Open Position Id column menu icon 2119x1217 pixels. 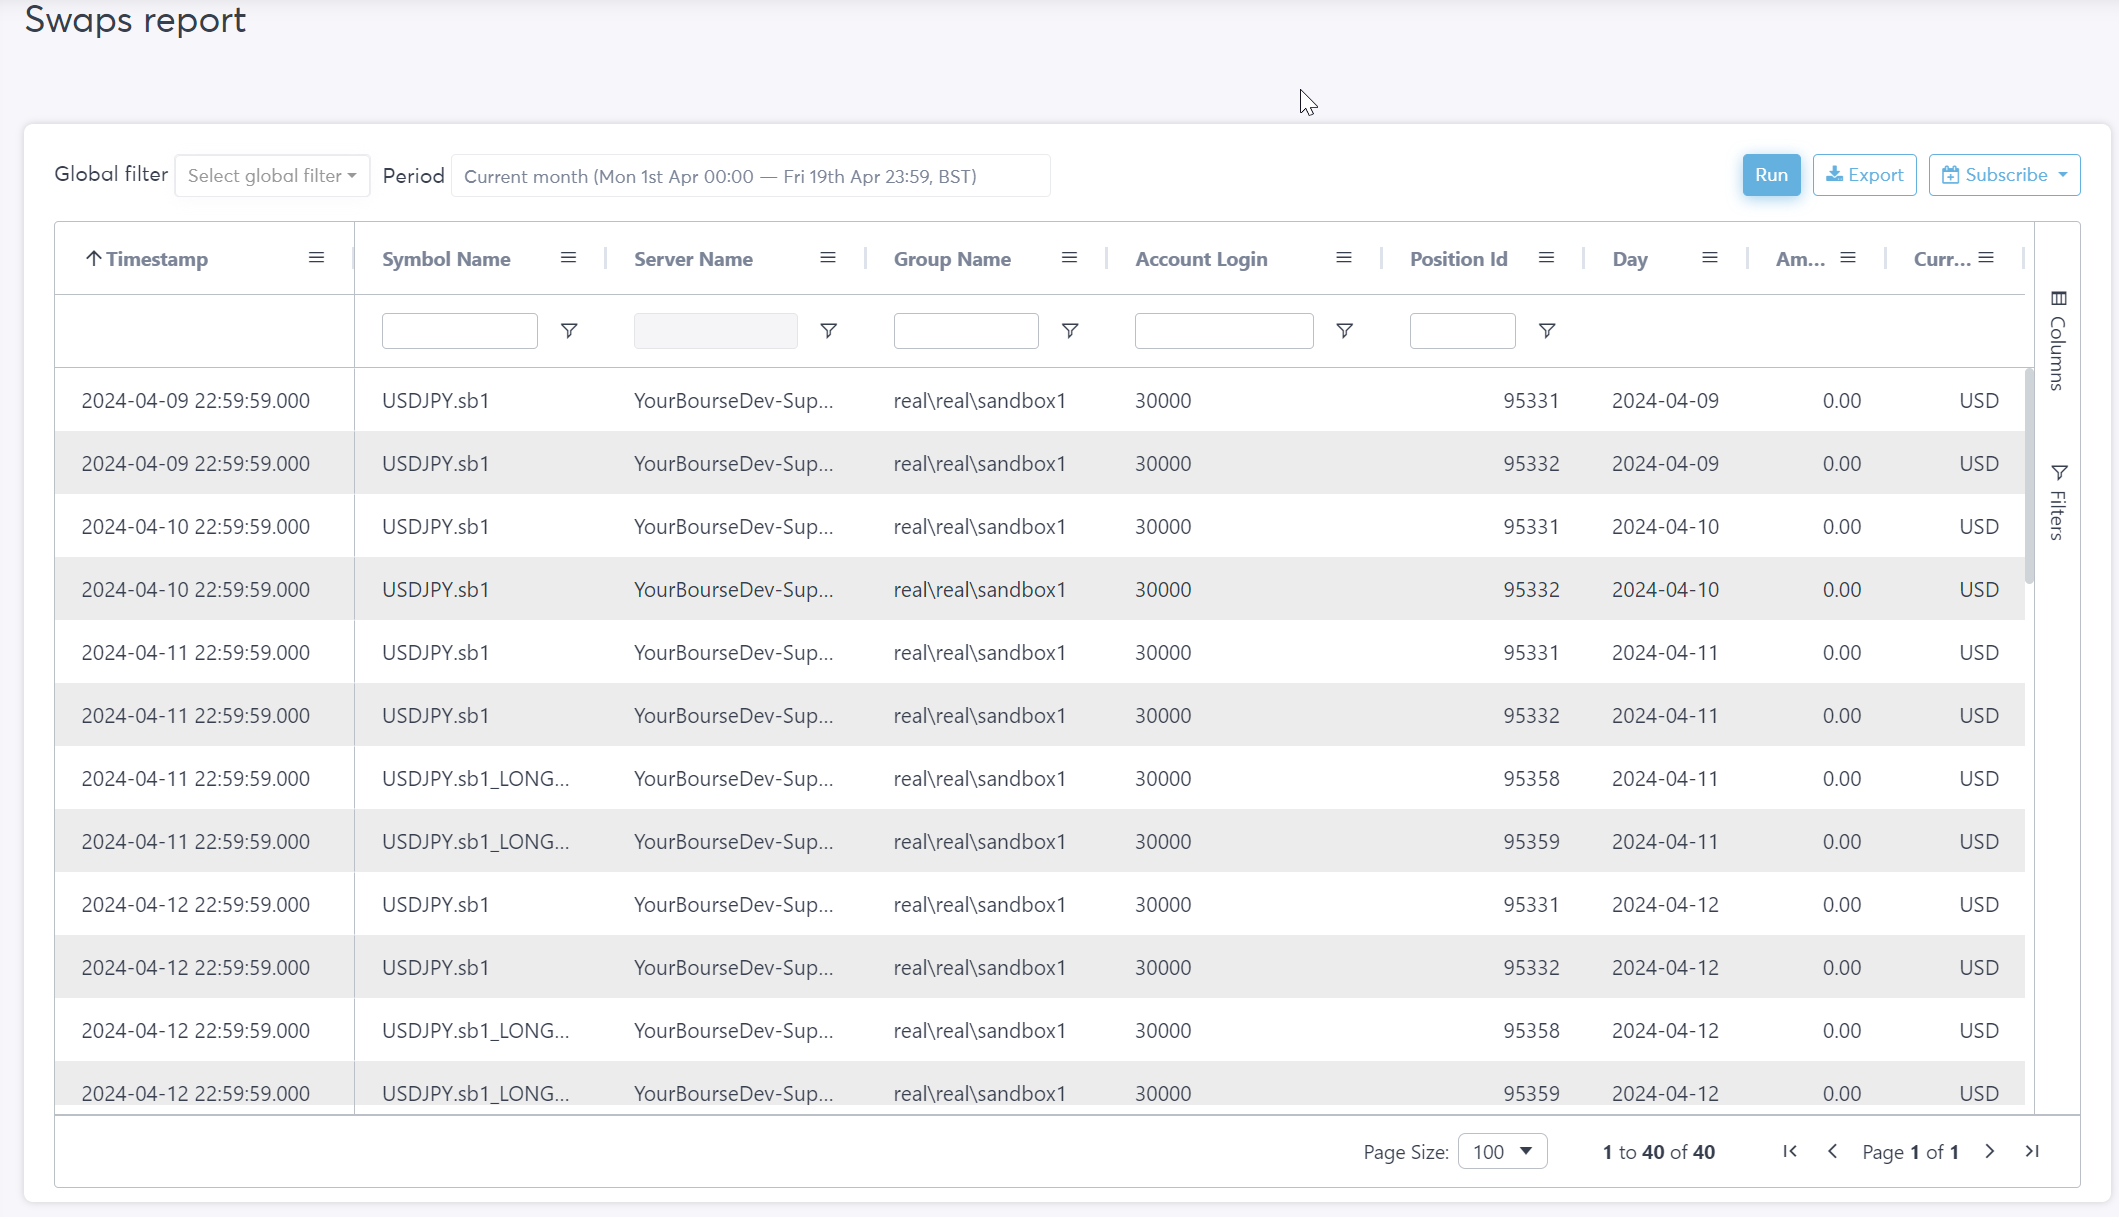(x=1546, y=258)
